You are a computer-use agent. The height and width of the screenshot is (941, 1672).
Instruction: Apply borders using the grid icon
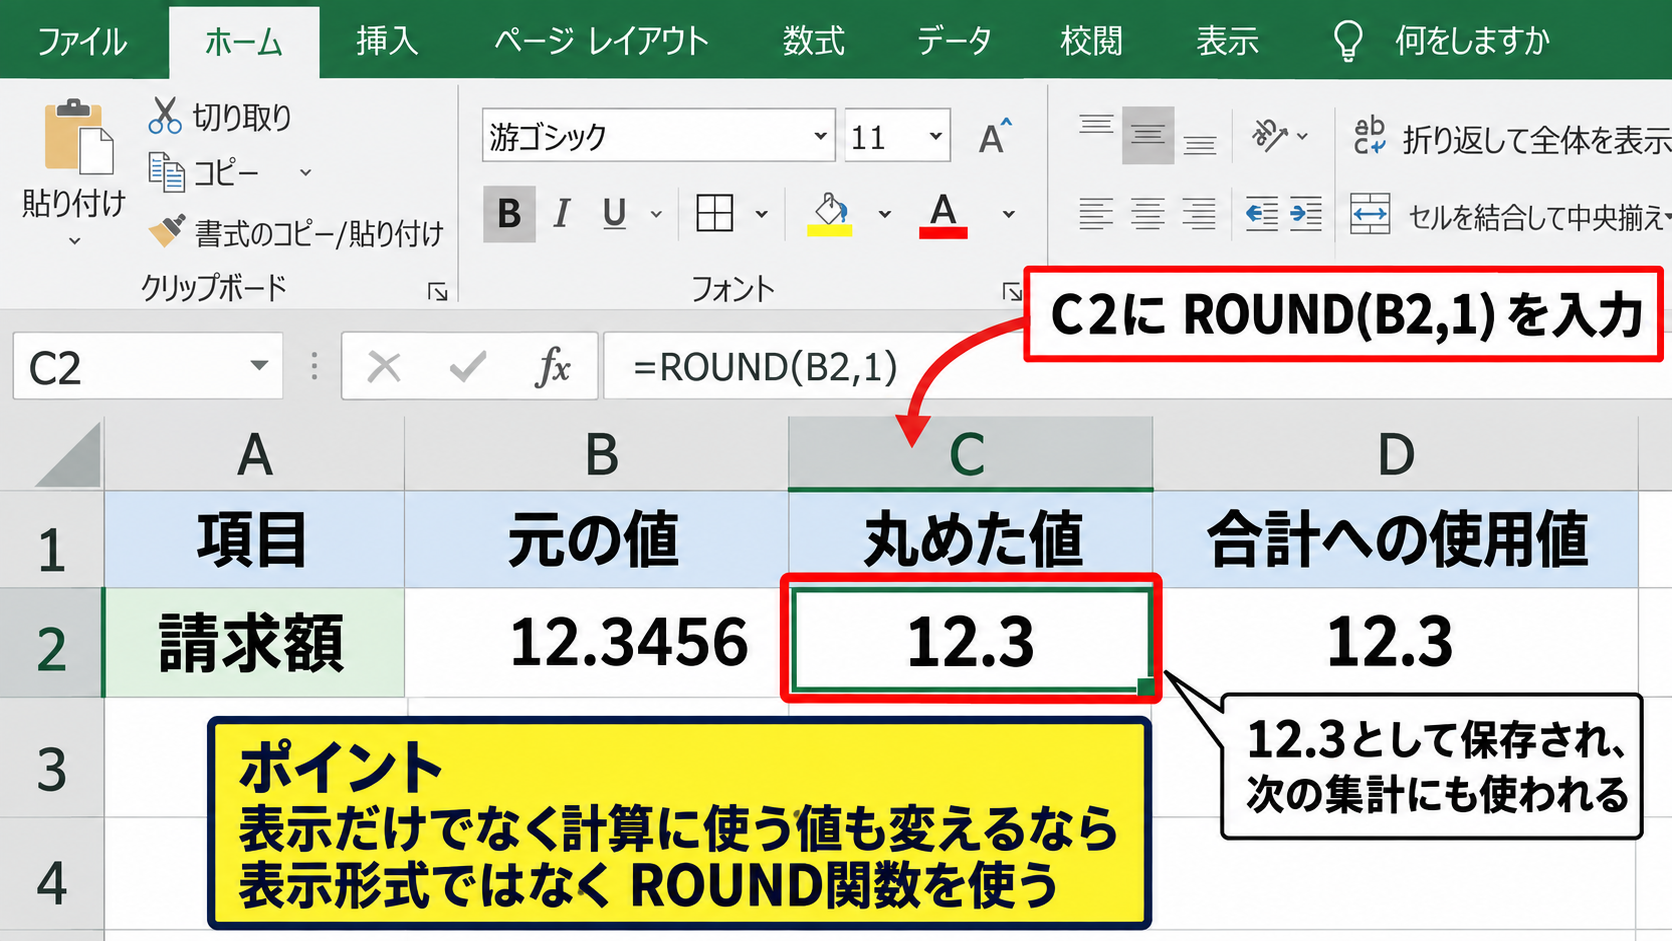[715, 213]
